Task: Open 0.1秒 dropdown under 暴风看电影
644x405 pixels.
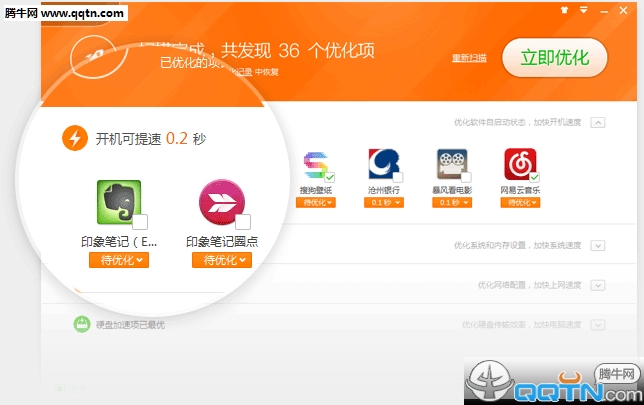Action: [x=452, y=202]
